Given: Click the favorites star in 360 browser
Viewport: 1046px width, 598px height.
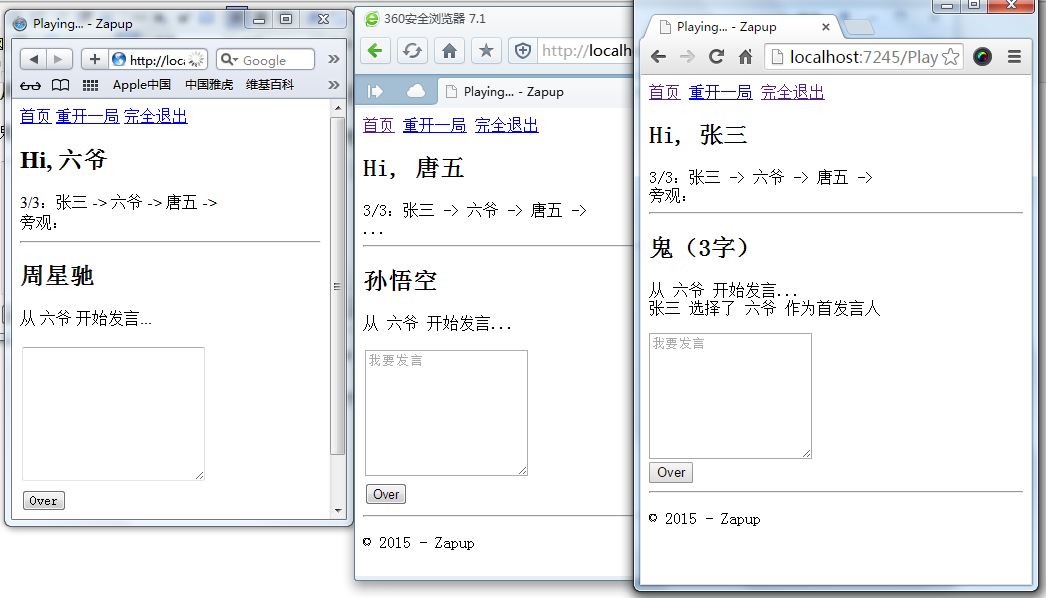Looking at the screenshot, I should [x=486, y=50].
